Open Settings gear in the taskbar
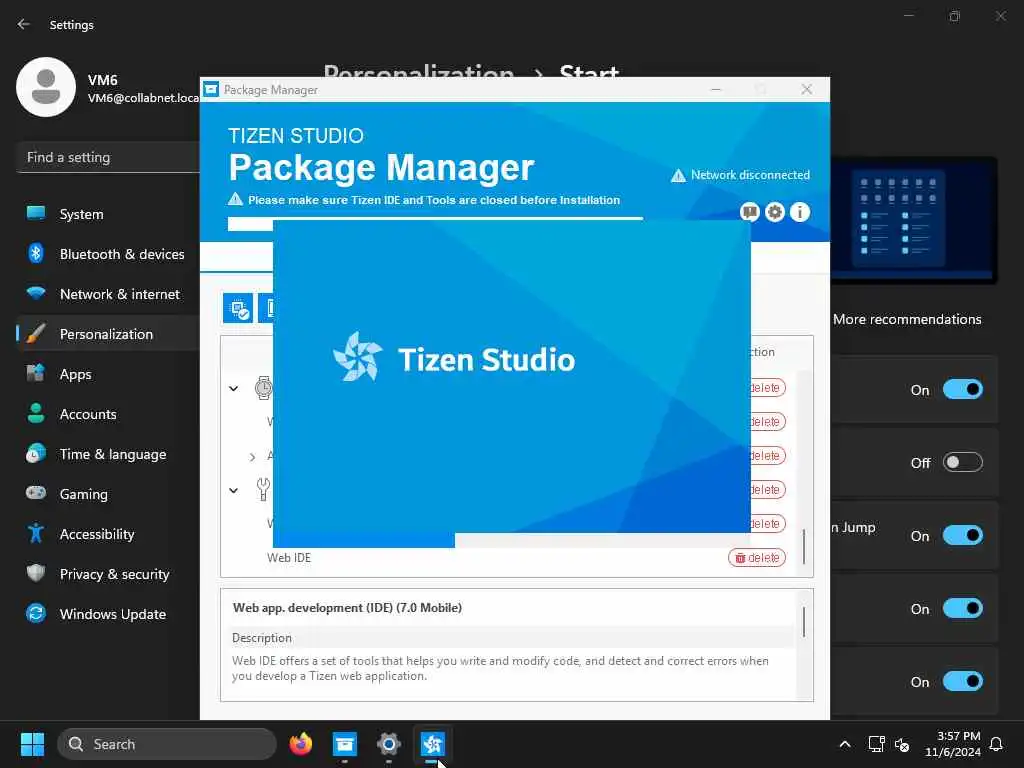Image resolution: width=1024 pixels, height=768 pixels. pos(389,744)
